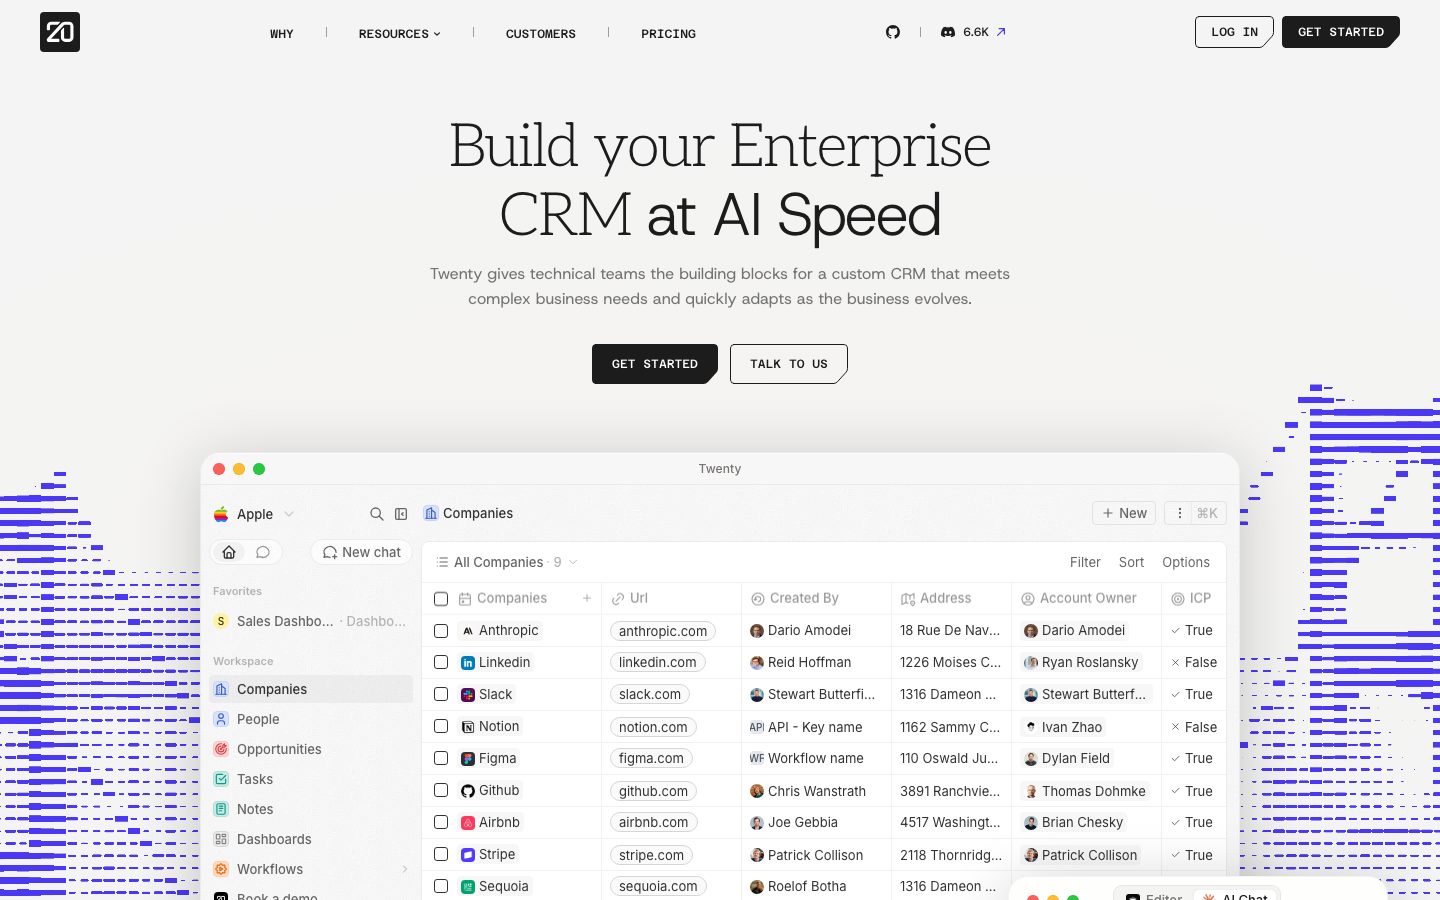Open the GitHub icon link
This screenshot has height=900, width=1440.
(893, 32)
